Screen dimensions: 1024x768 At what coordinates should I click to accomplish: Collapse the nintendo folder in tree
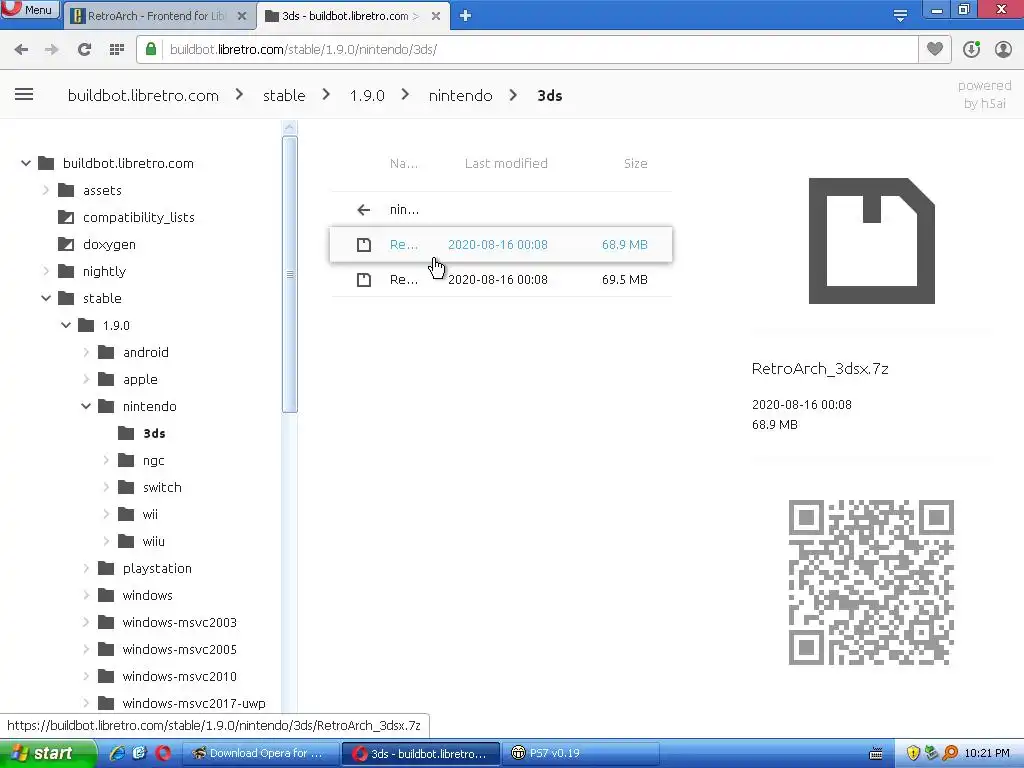pos(86,406)
